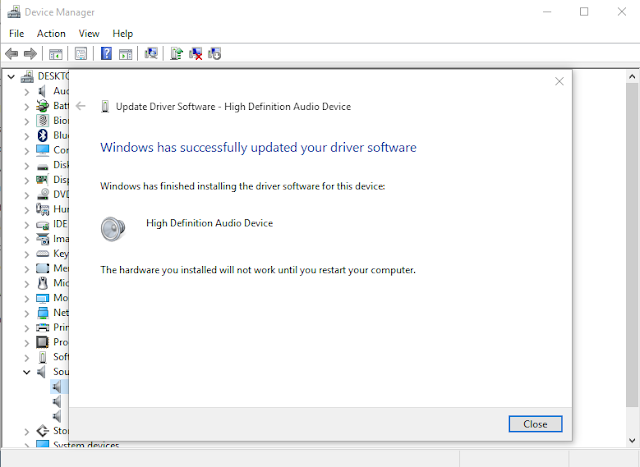This screenshot has width=640, height=467.
Task: Select the Computer category icon in the tree
Action: 42,150
